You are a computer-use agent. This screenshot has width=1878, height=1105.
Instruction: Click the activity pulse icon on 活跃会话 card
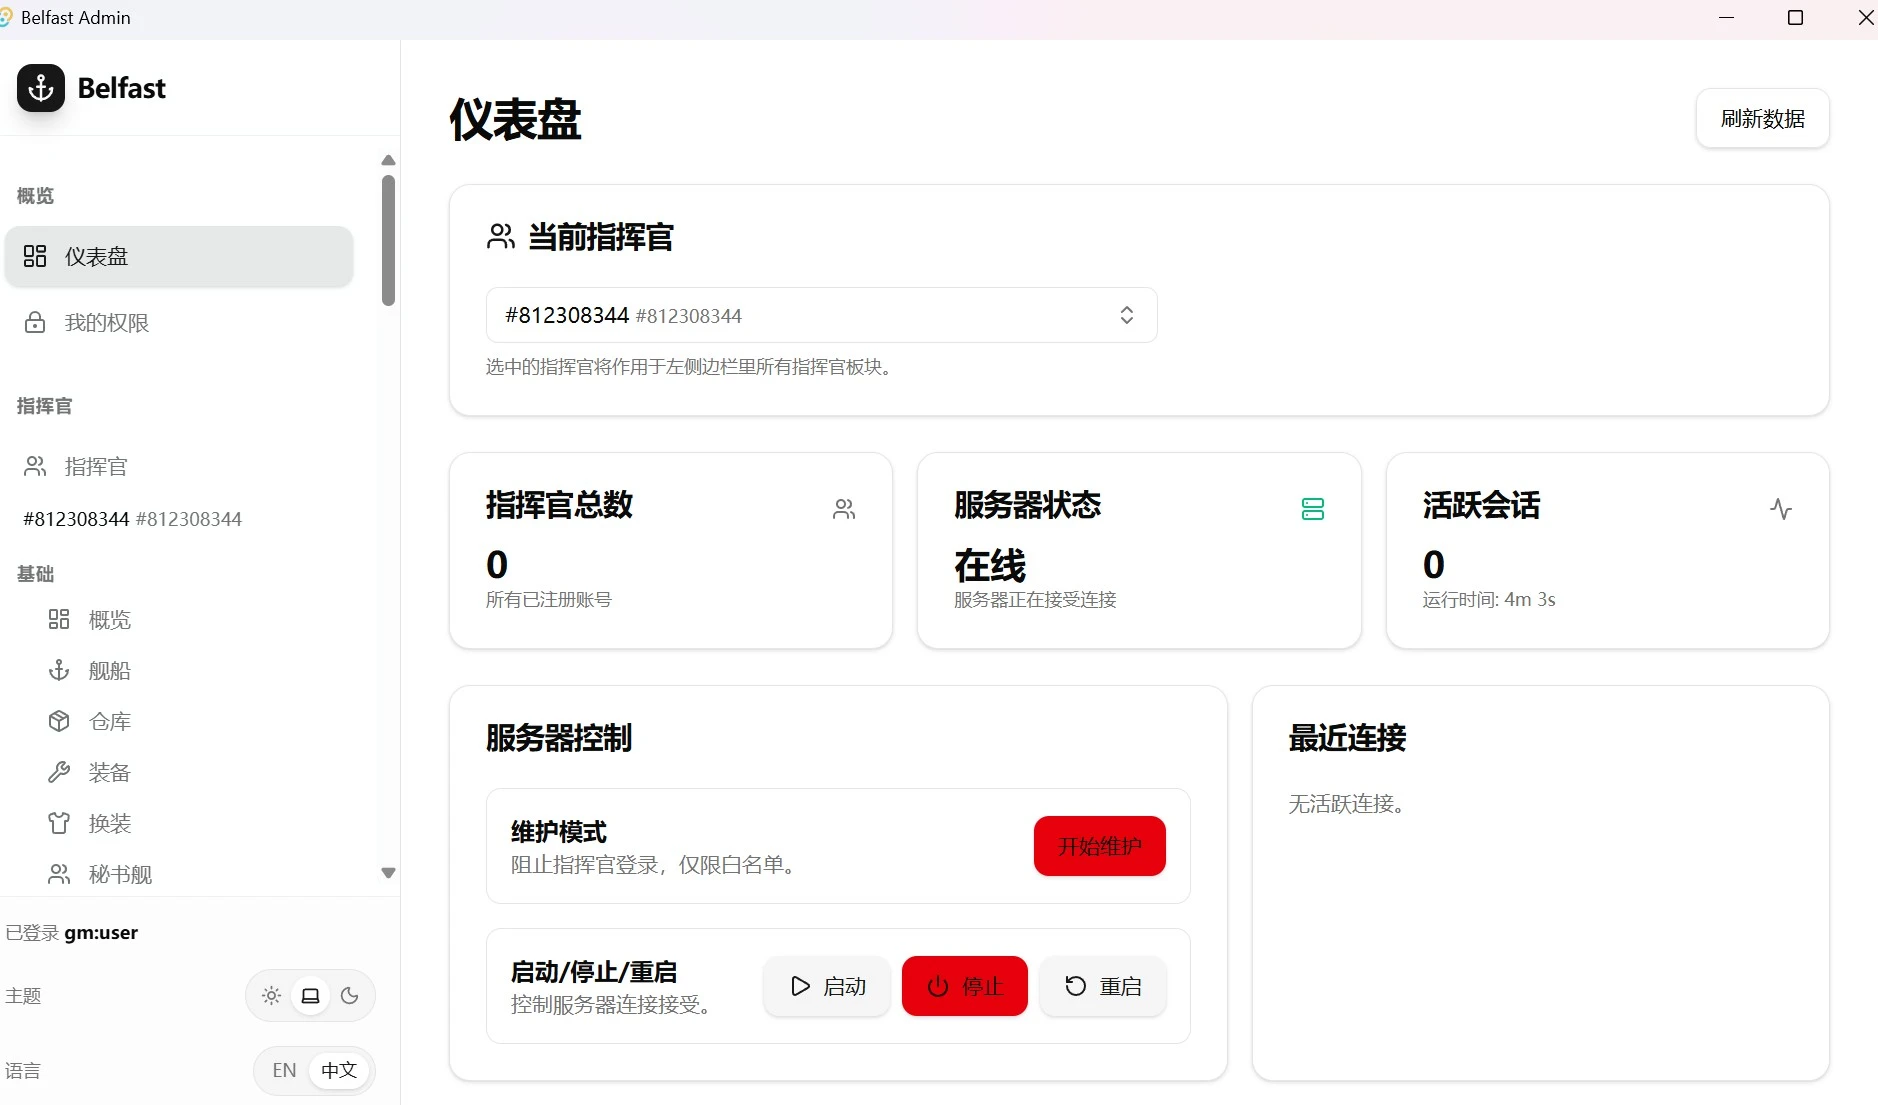pos(1781,509)
